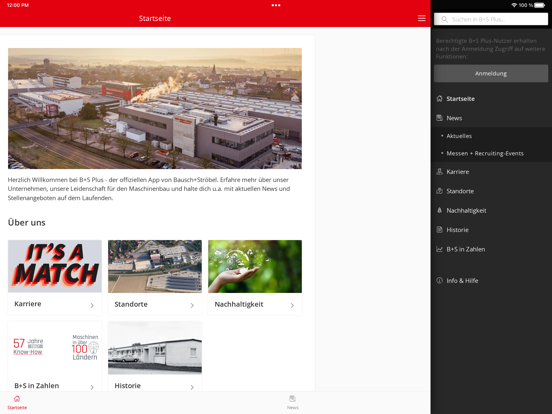Click the search magnifier icon
Viewport: 552px width, 414px height.
pyautogui.click(x=444, y=19)
